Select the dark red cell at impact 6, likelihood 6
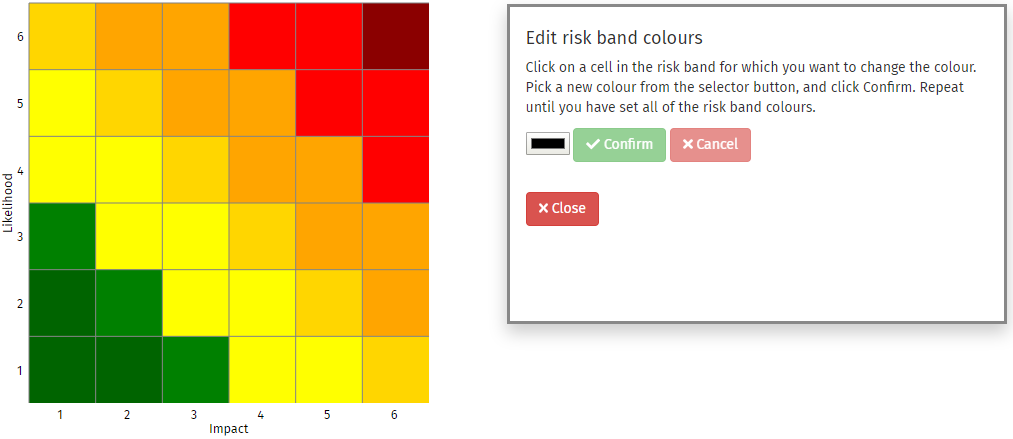The height and width of the screenshot is (439, 1013). pos(396,37)
